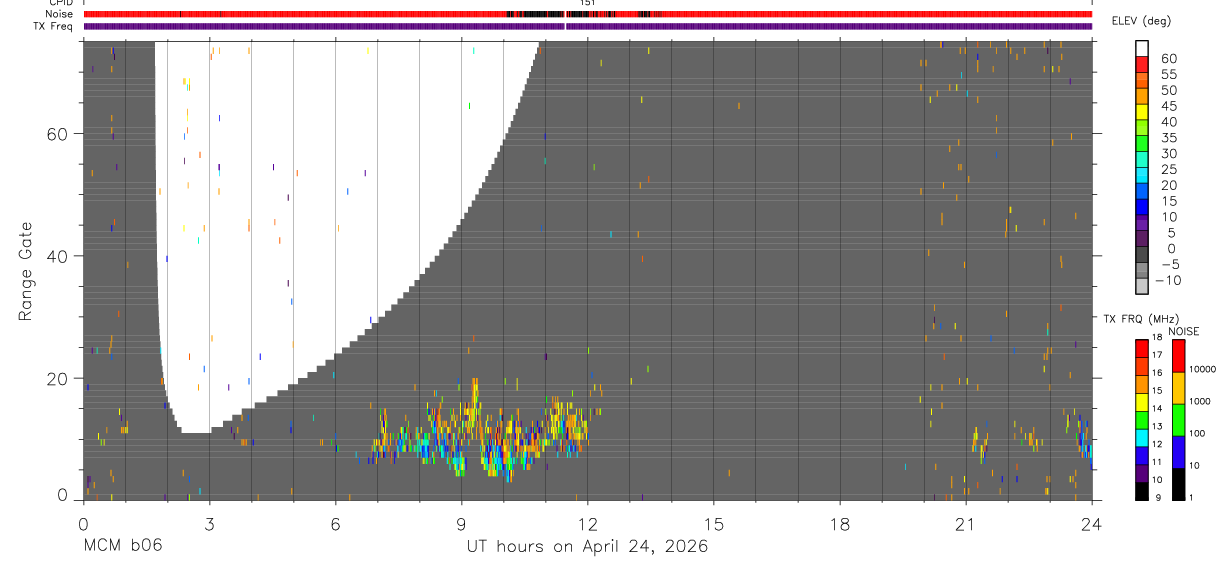Click the '9' tick label on time axis
Screen dimensions: 1228x567
click(x=461, y=524)
